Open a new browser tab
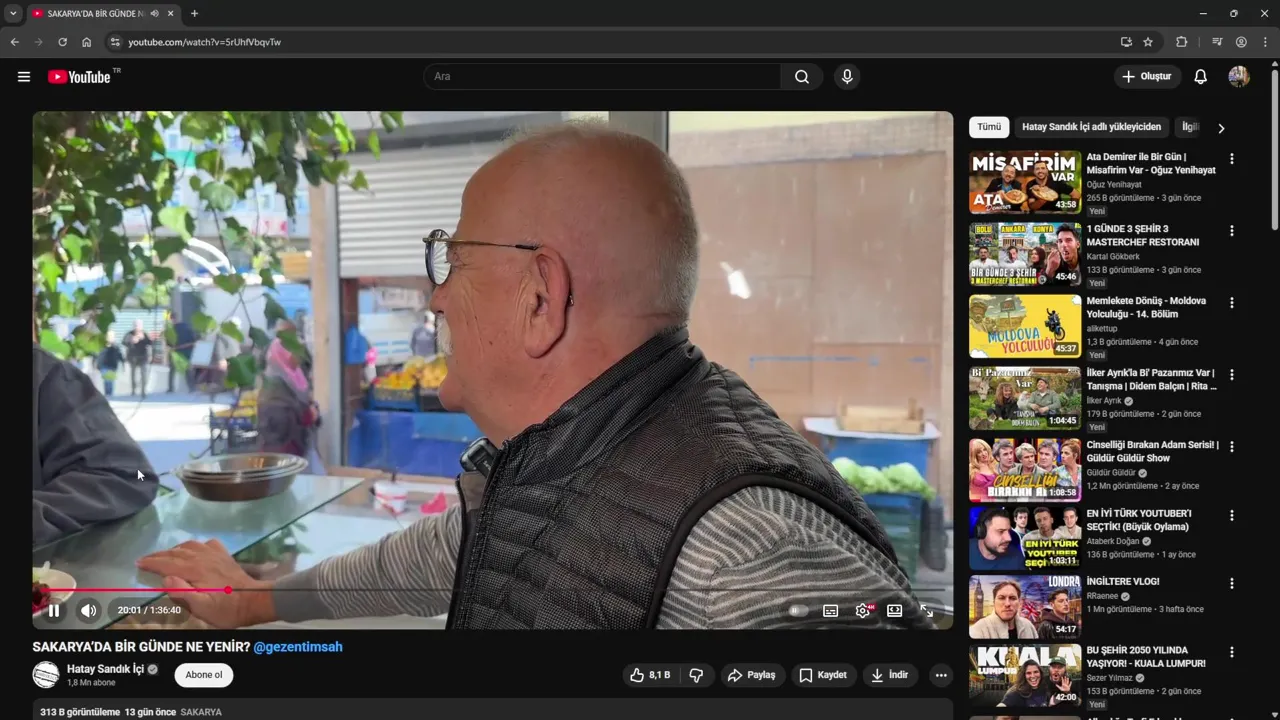The image size is (1280, 720). pyautogui.click(x=194, y=14)
